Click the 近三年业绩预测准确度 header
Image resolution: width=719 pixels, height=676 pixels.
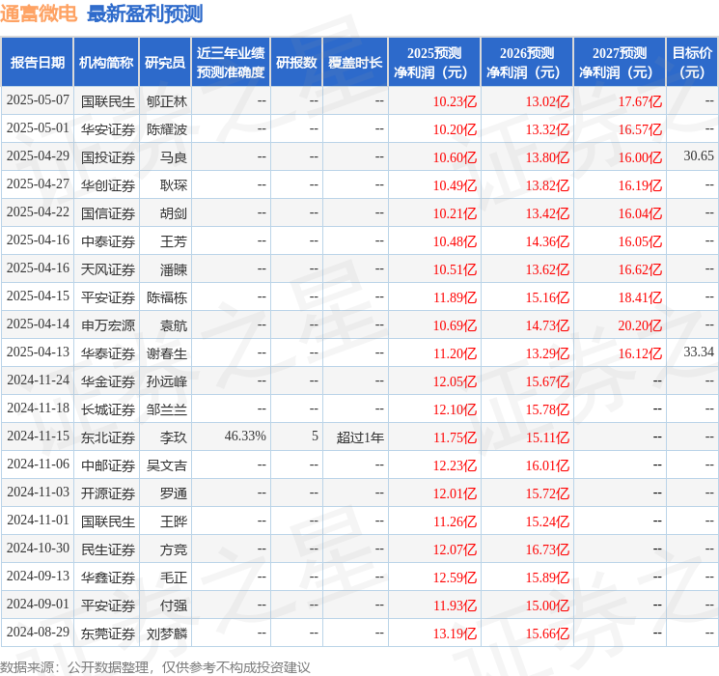click(x=231, y=62)
